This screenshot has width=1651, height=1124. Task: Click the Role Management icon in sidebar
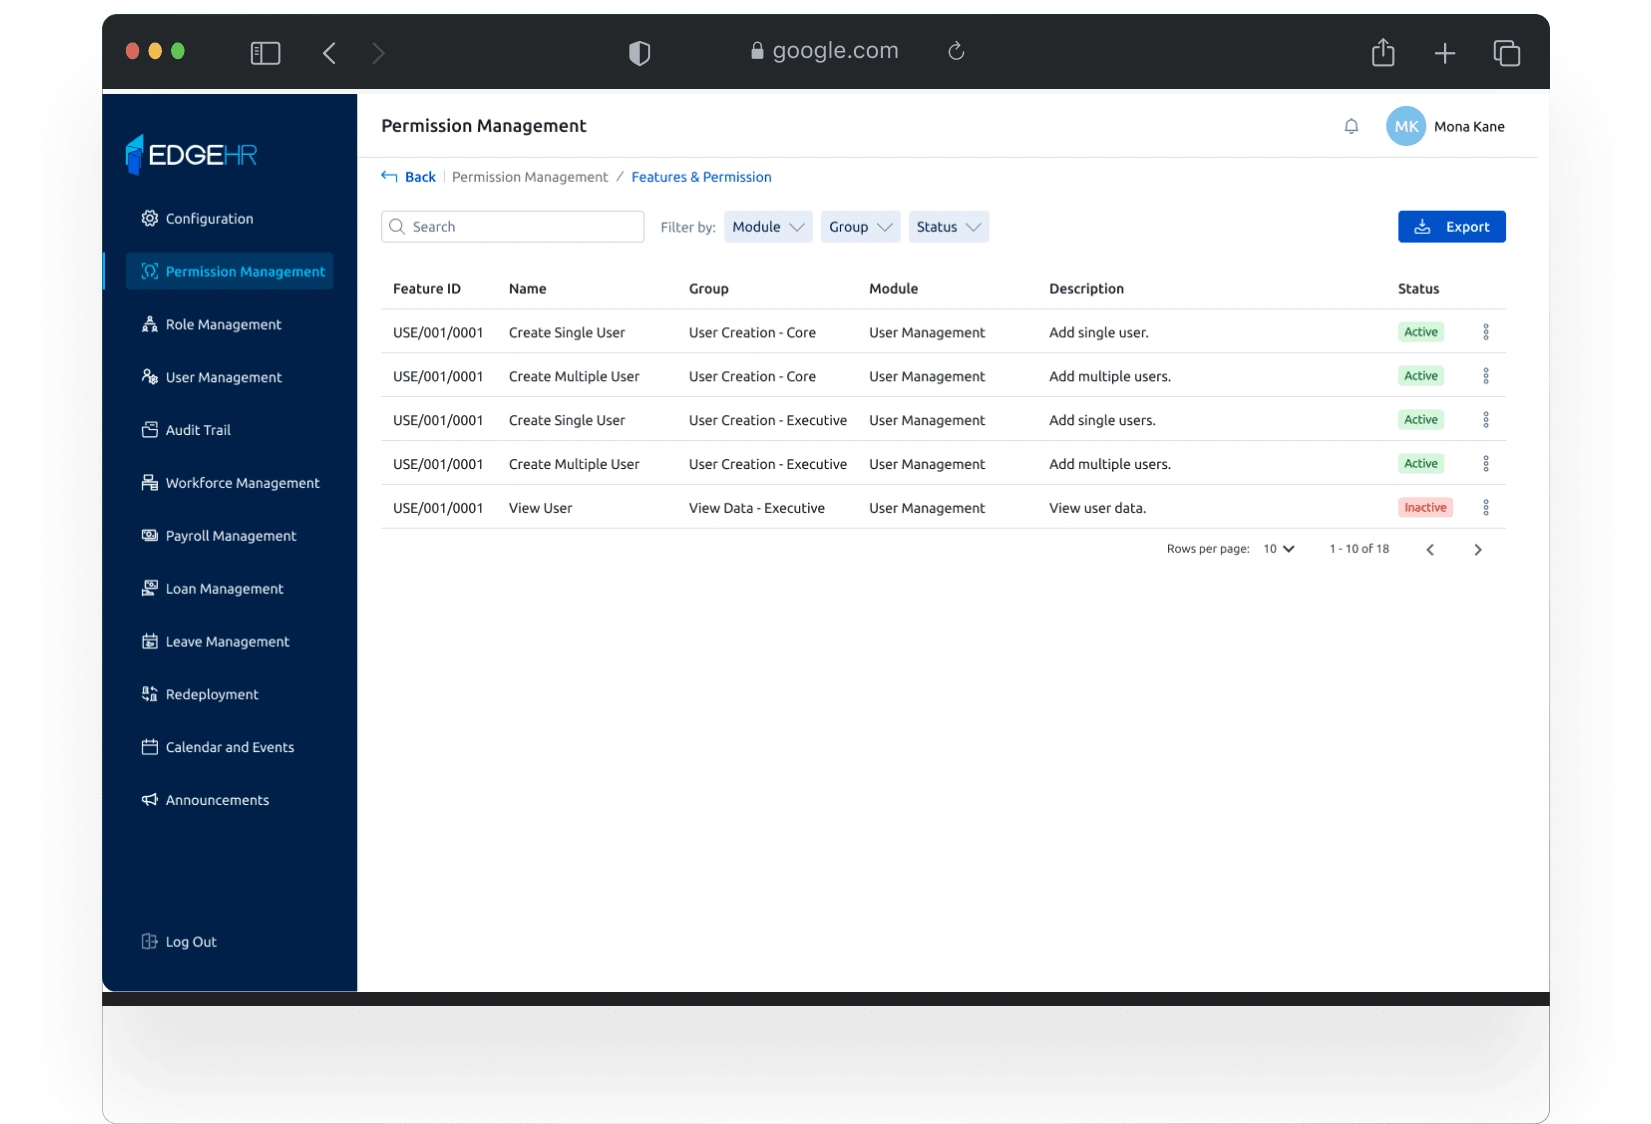point(150,324)
